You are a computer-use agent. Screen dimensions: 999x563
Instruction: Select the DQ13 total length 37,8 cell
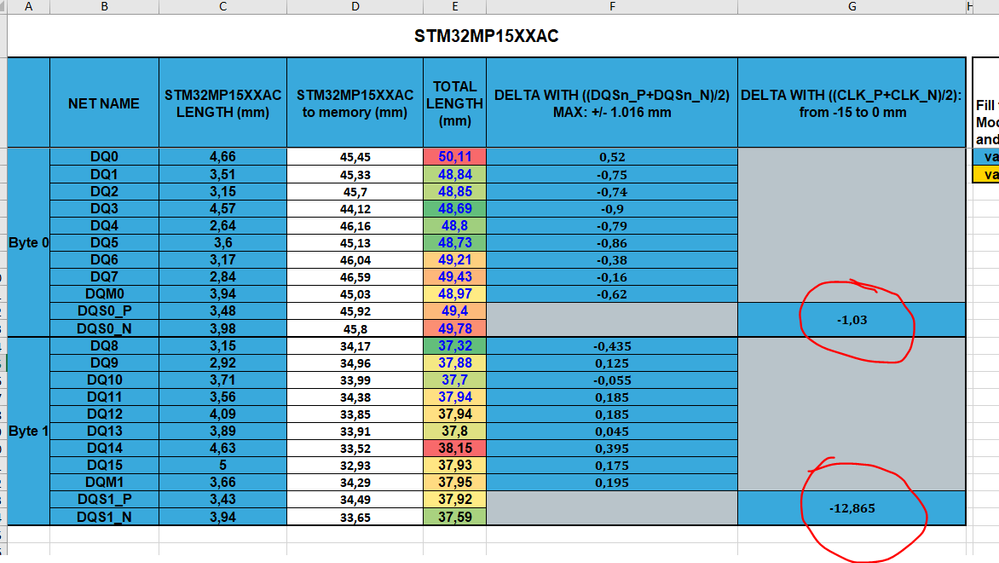(455, 431)
